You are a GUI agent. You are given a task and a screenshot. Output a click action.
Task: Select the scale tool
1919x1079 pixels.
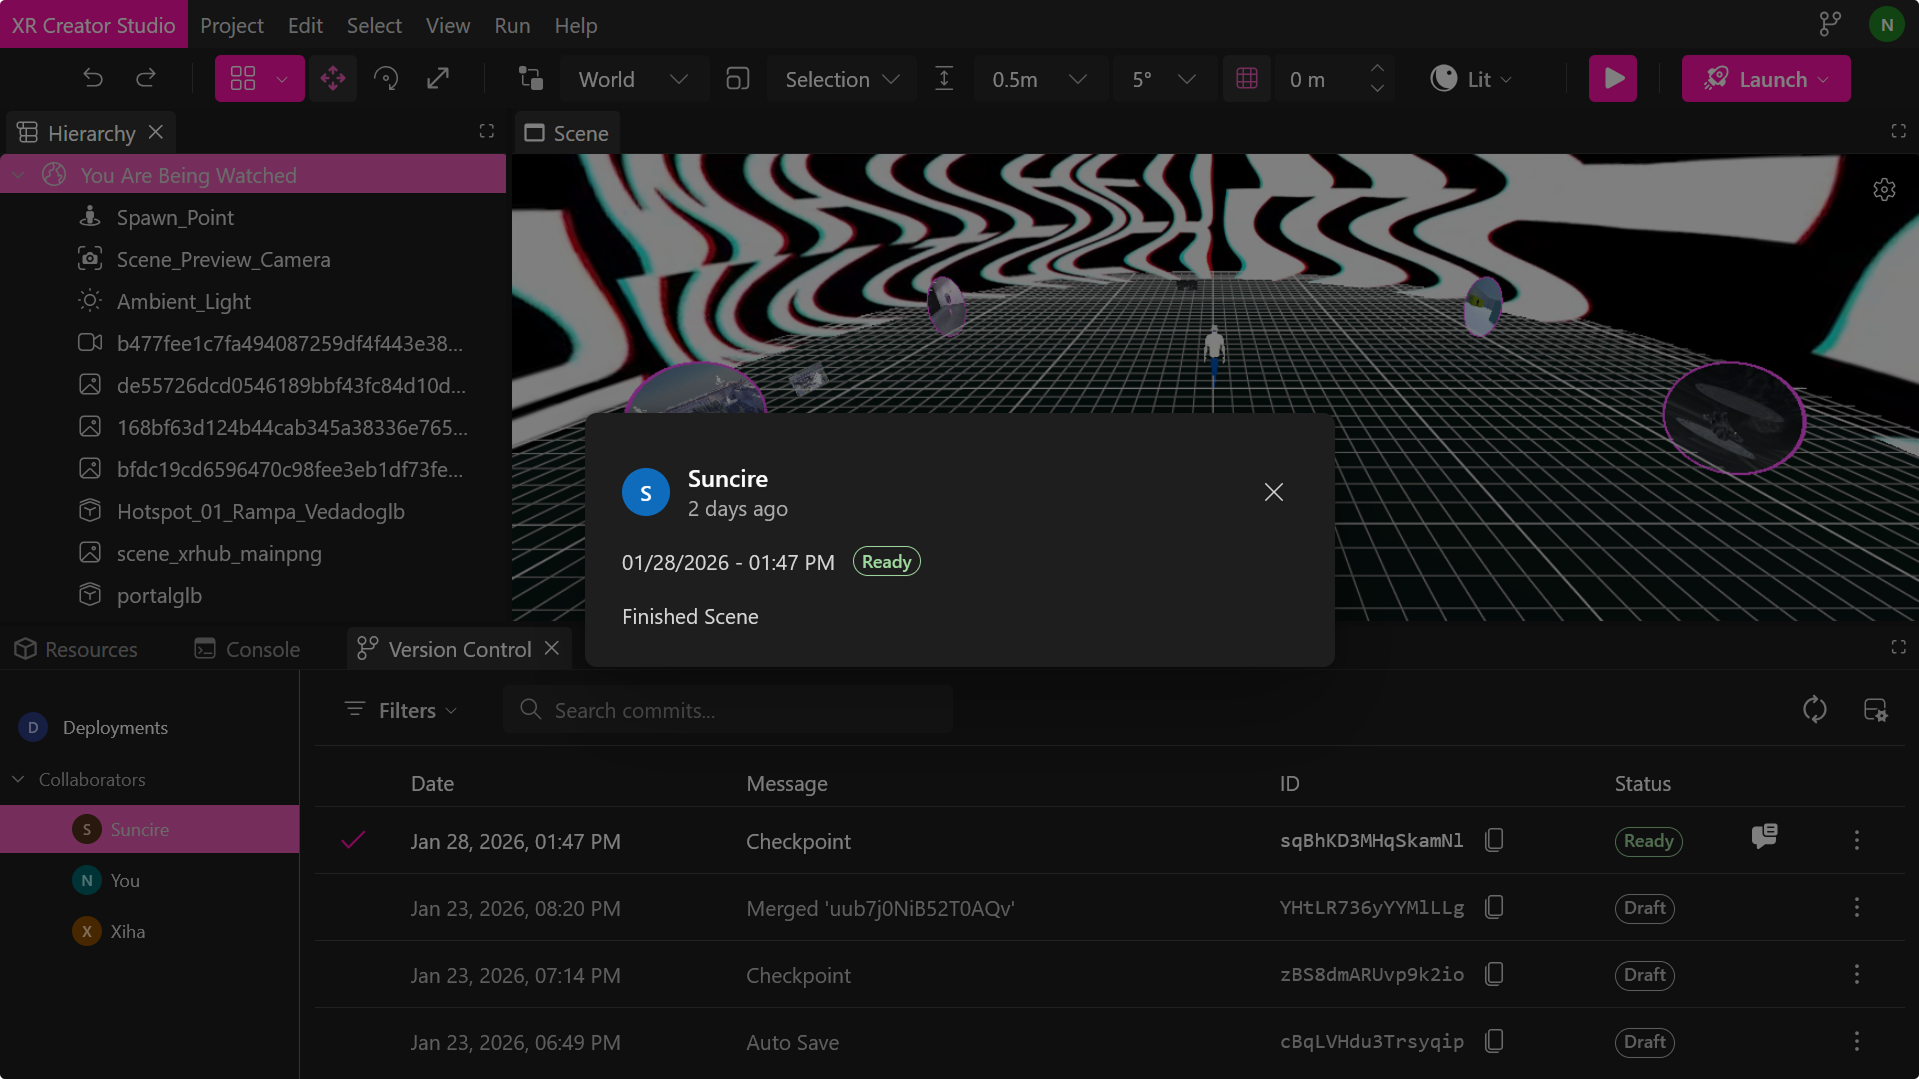438,78
